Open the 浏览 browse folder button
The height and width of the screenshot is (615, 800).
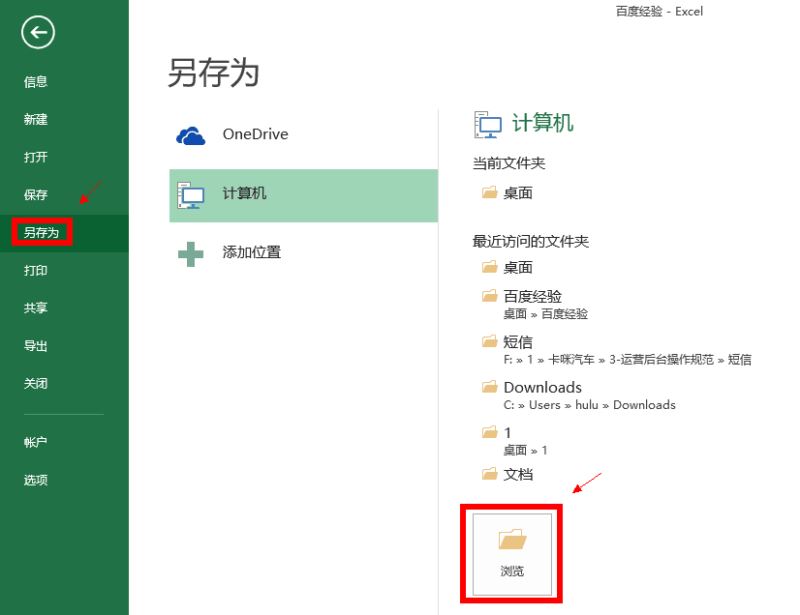click(x=511, y=554)
